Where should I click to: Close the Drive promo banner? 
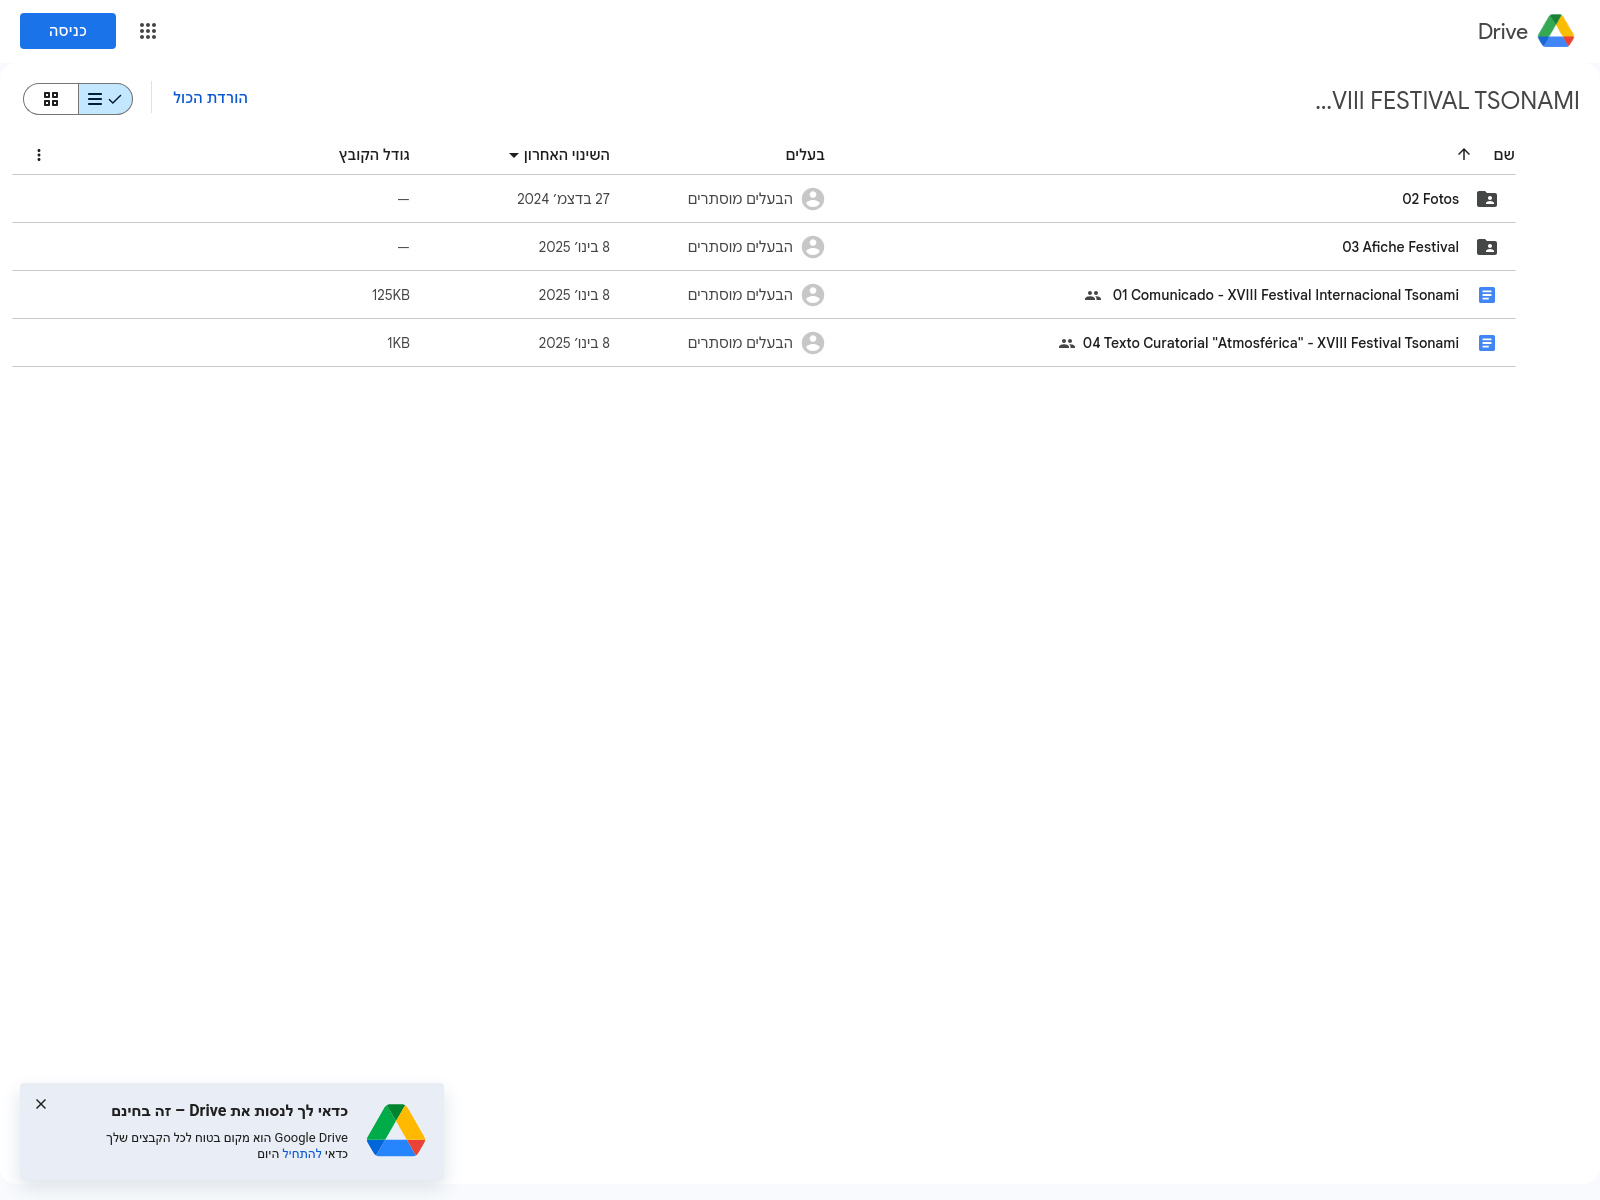coord(41,1104)
